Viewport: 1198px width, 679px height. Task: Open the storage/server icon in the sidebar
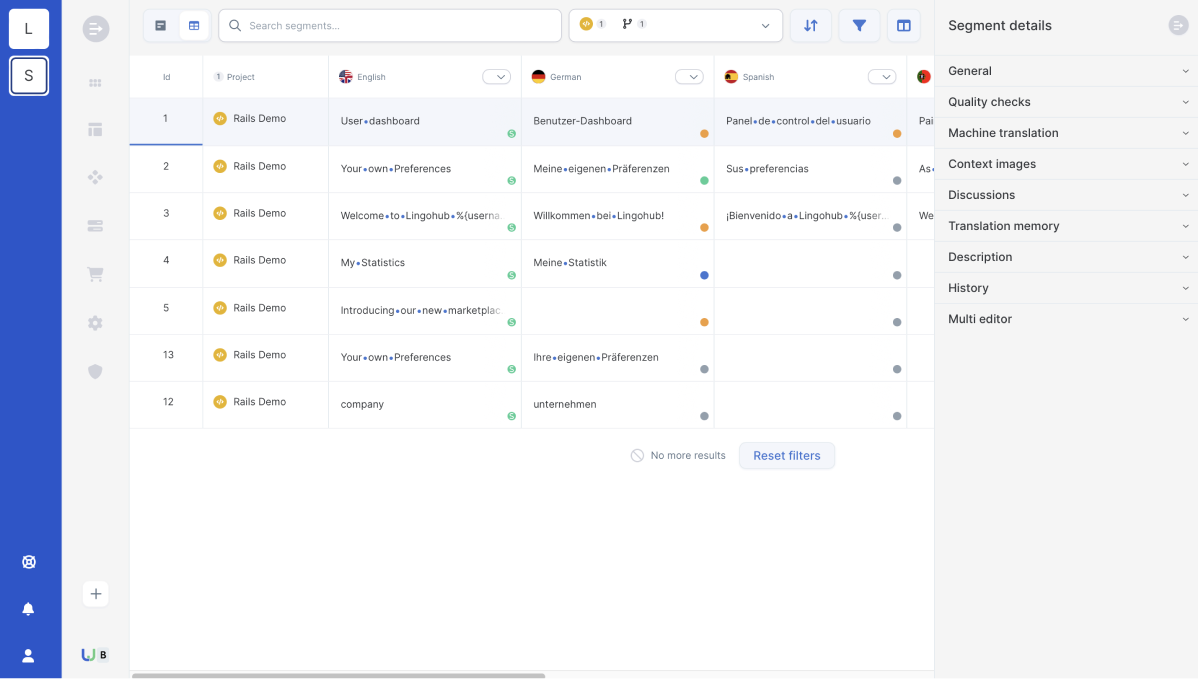[96, 226]
